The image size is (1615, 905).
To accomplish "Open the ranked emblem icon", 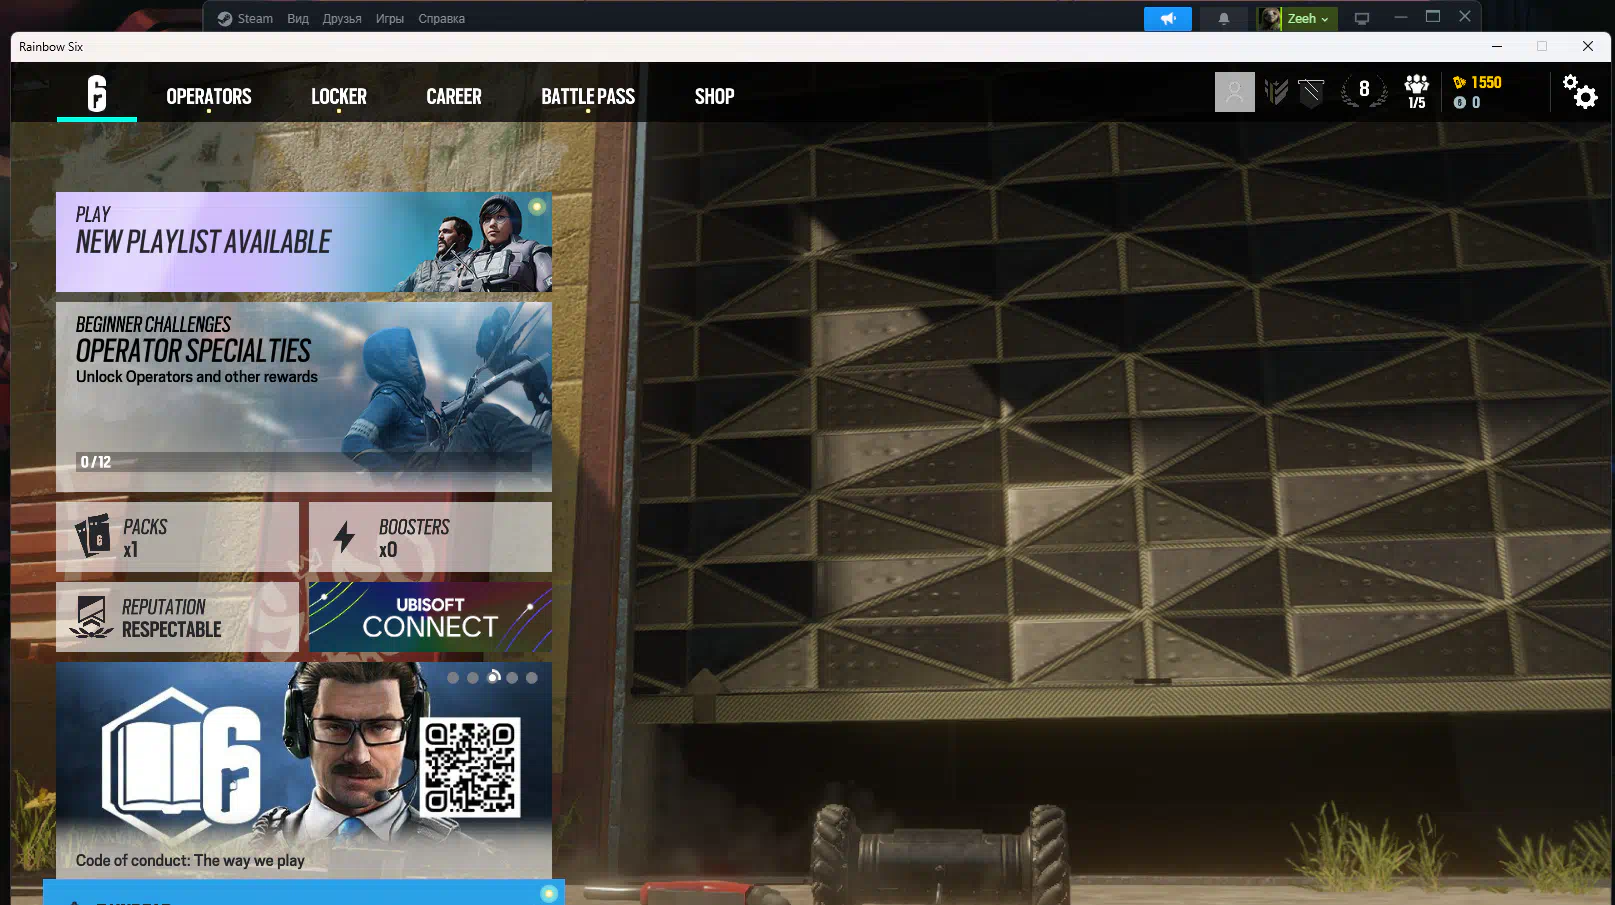I will (x=1276, y=93).
